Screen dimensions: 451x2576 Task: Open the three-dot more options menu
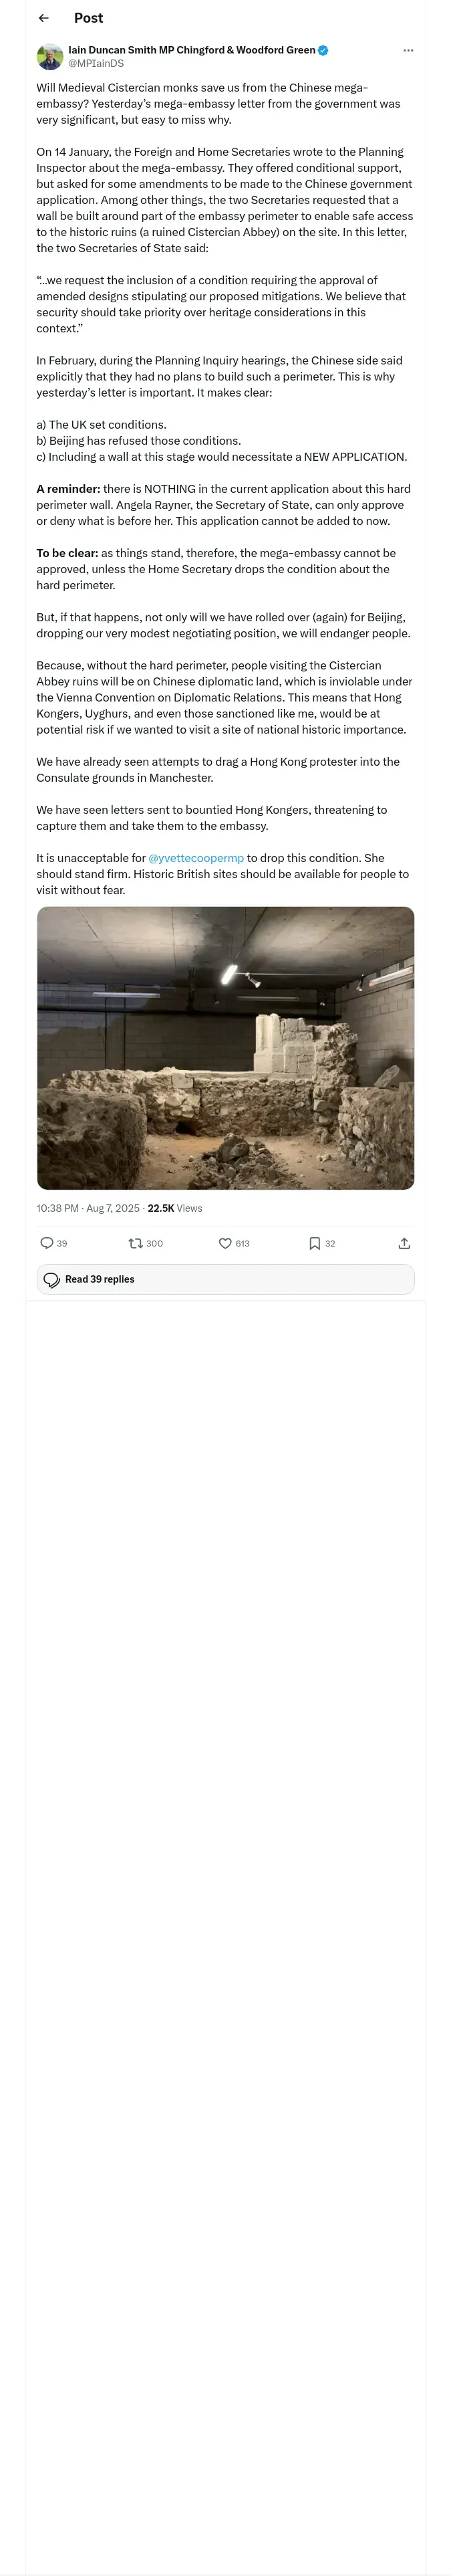pyautogui.click(x=408, y=50)
